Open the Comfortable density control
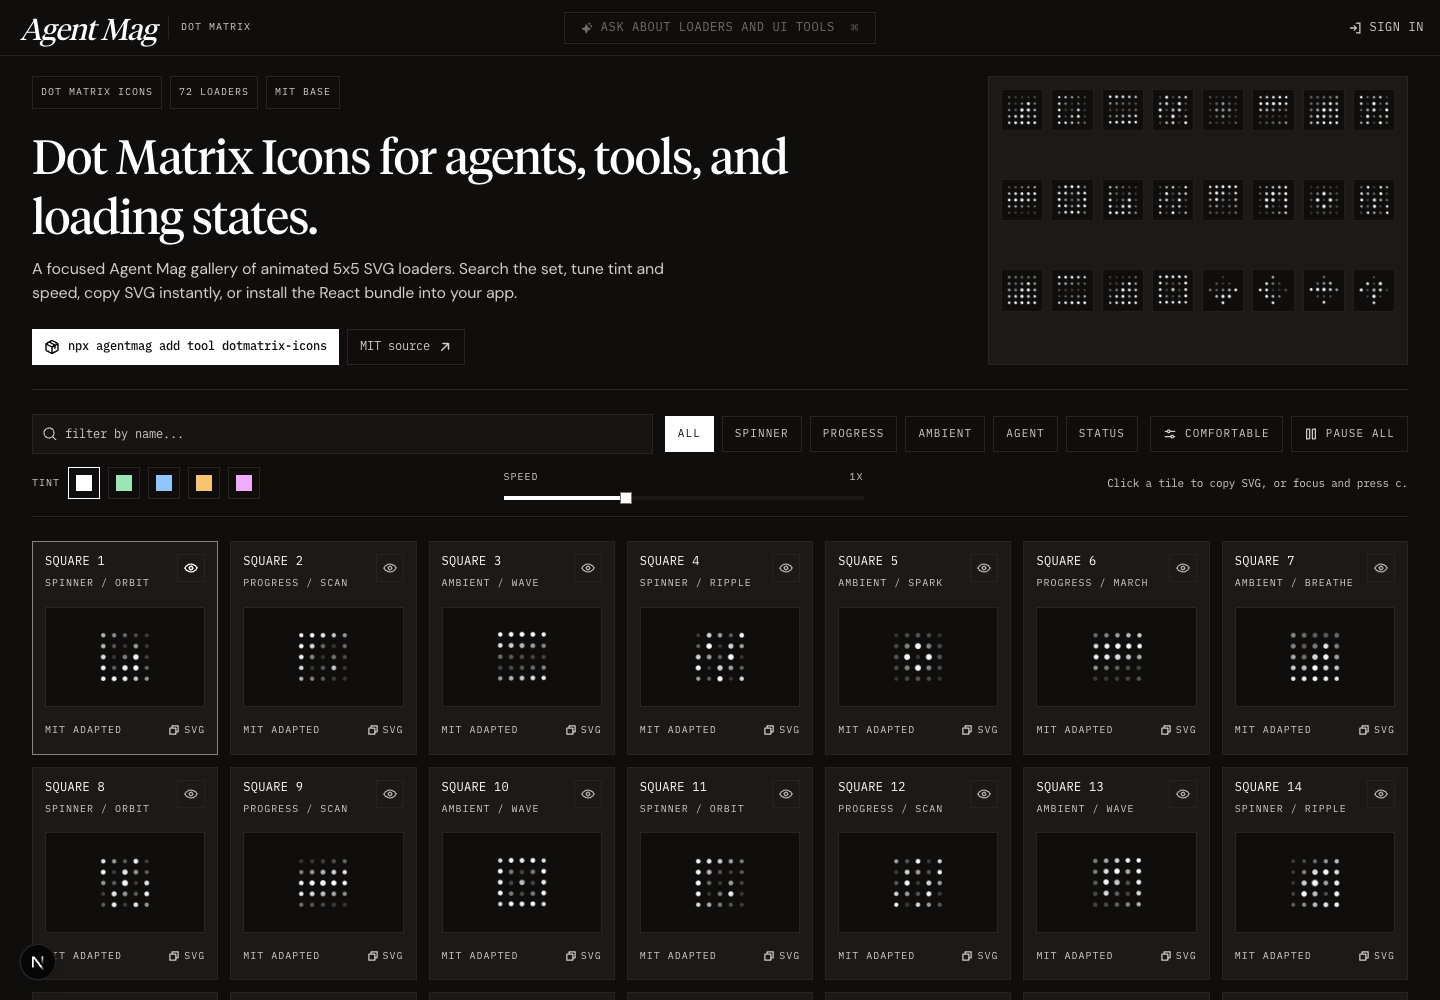This screenshot has height=1000, width=1440. pos(1216,434)
